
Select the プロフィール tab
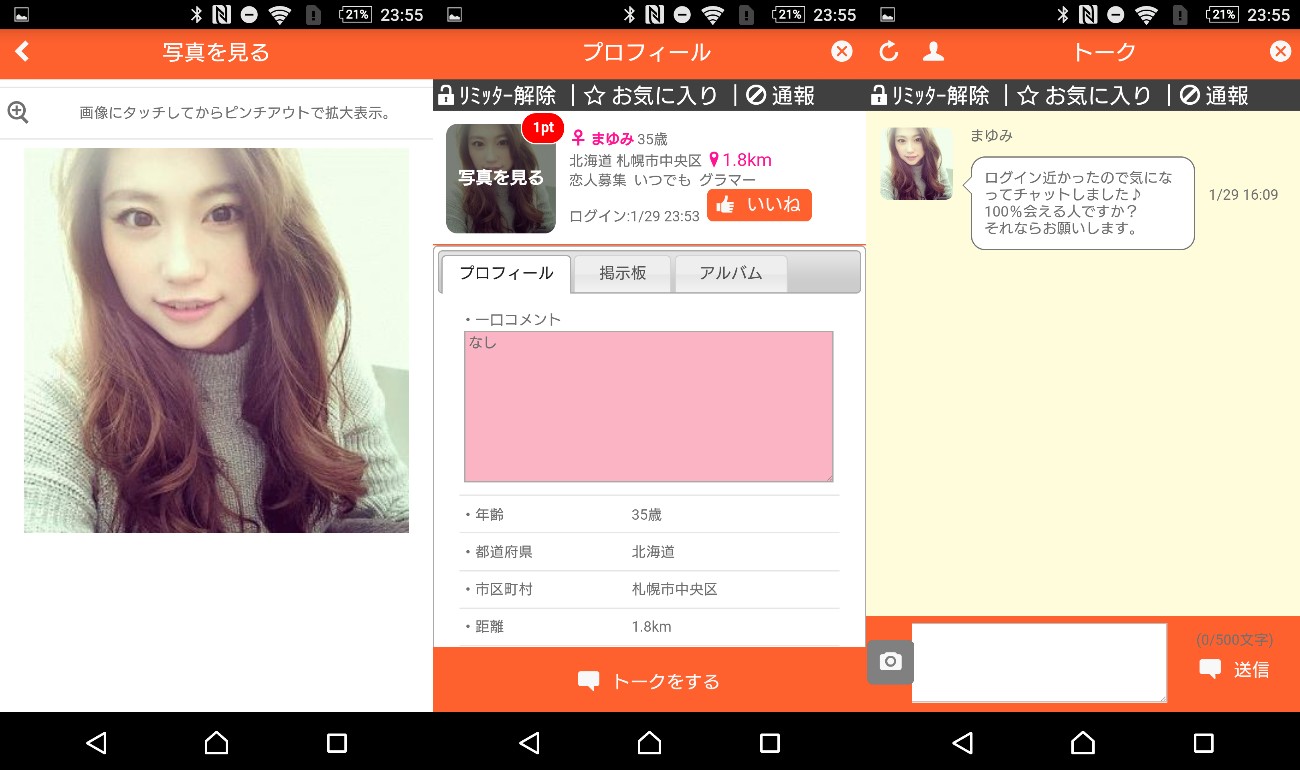point(505,273)
